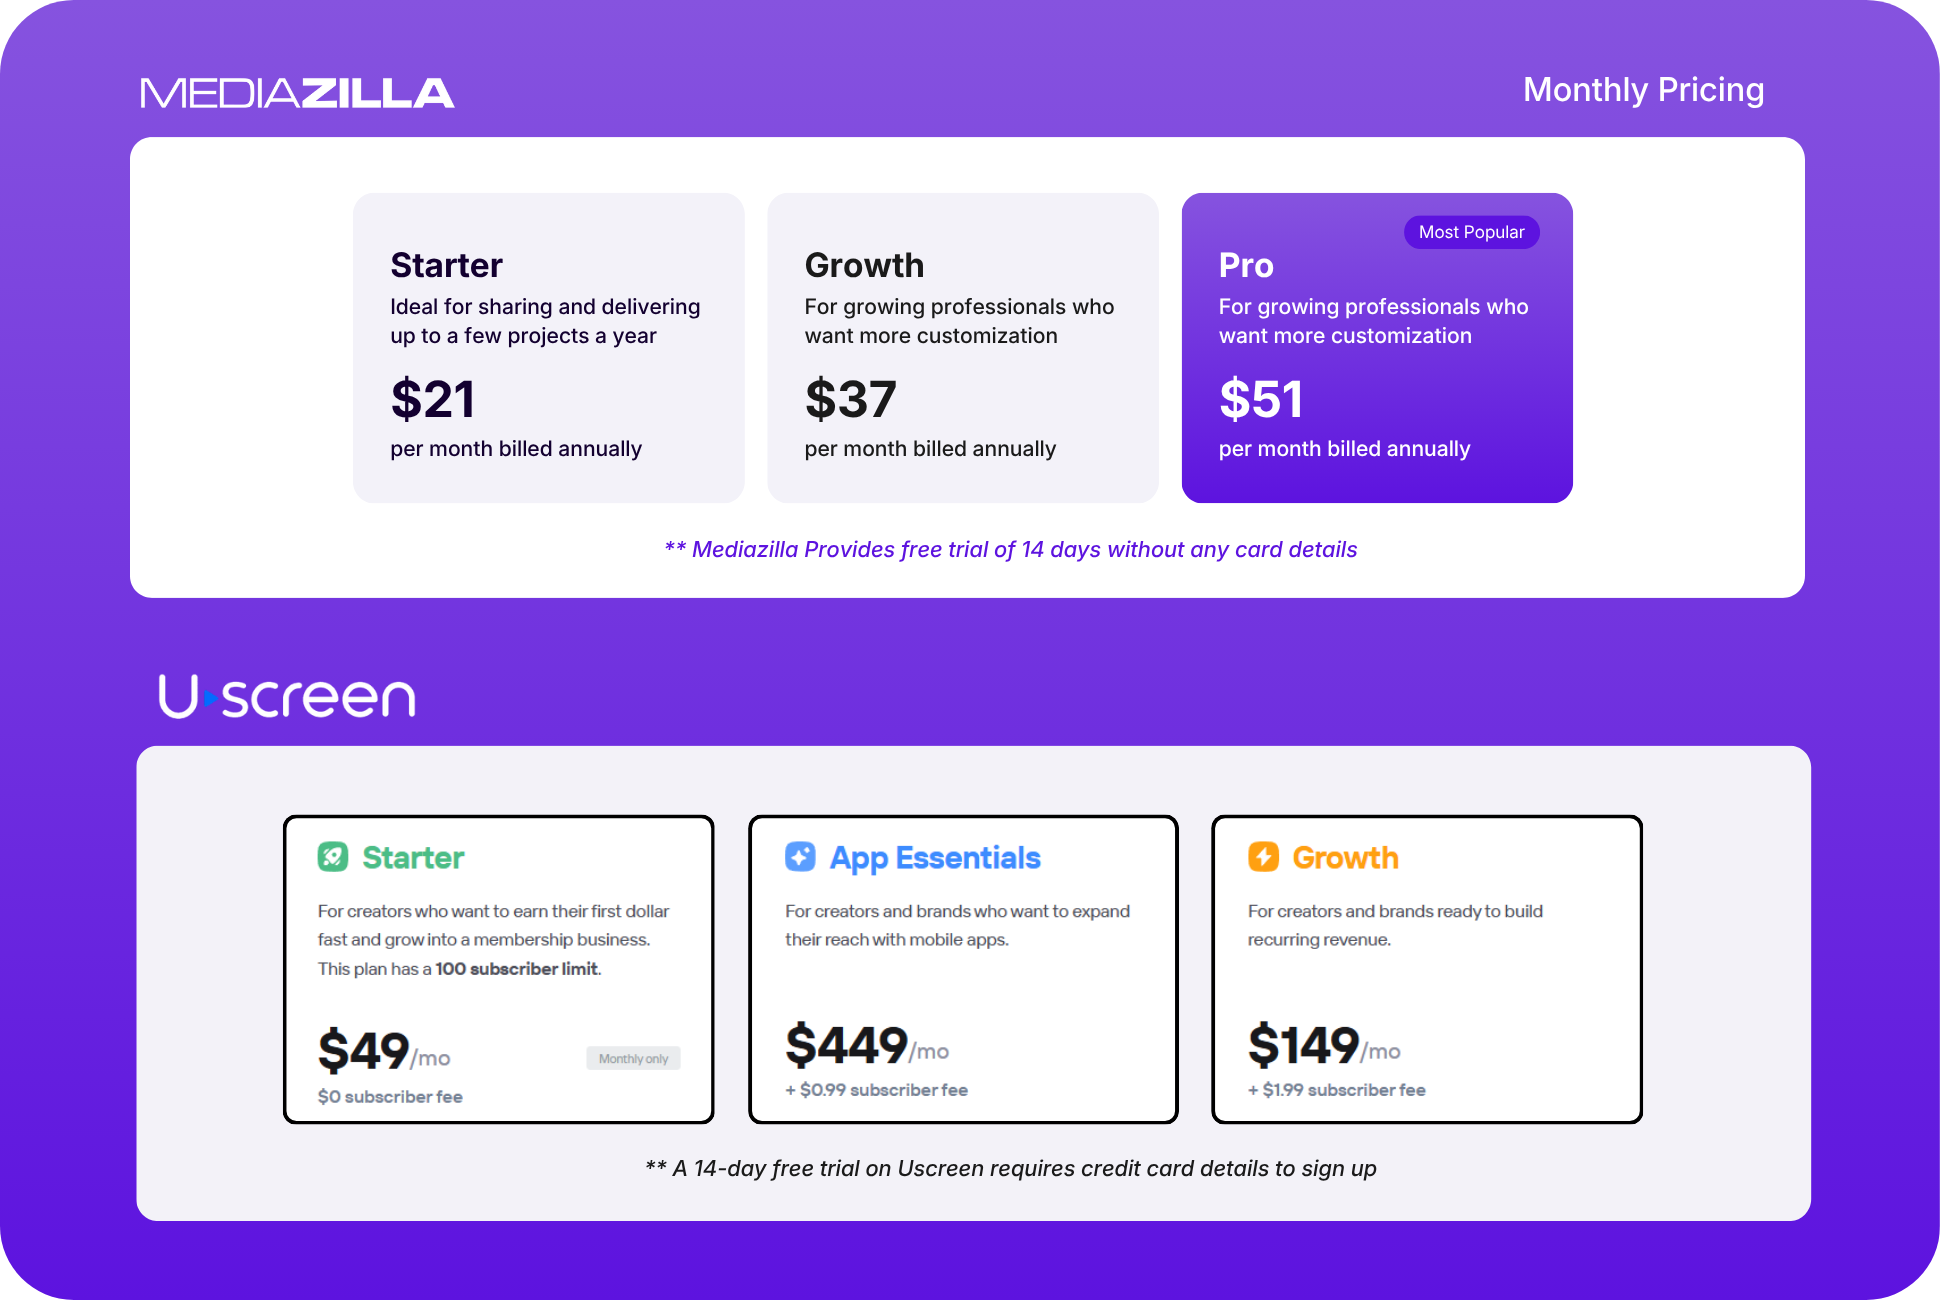Image resolution: width=1940 pixels, height=1300 pixels.
Task: Click the $37 Growth price
Action: click(850, 399)
